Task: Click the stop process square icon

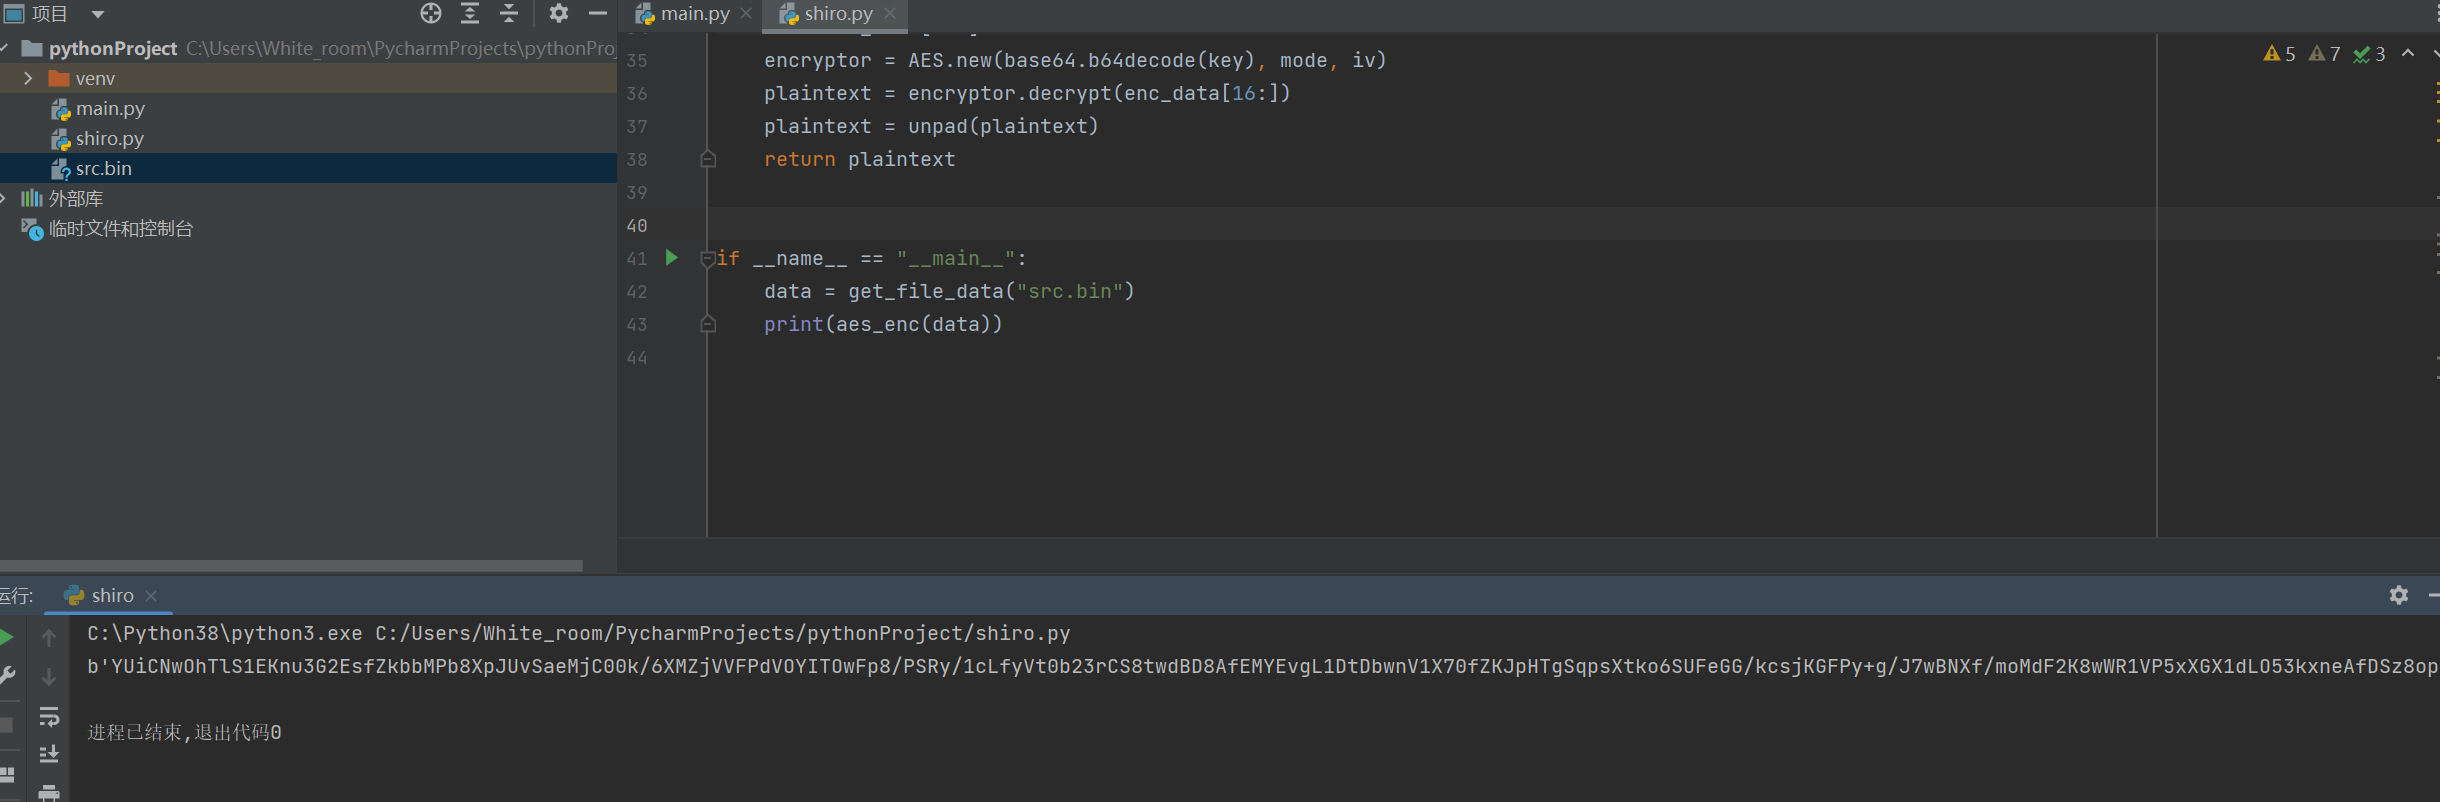Action: pyautogui.click(x=6, y=725)
